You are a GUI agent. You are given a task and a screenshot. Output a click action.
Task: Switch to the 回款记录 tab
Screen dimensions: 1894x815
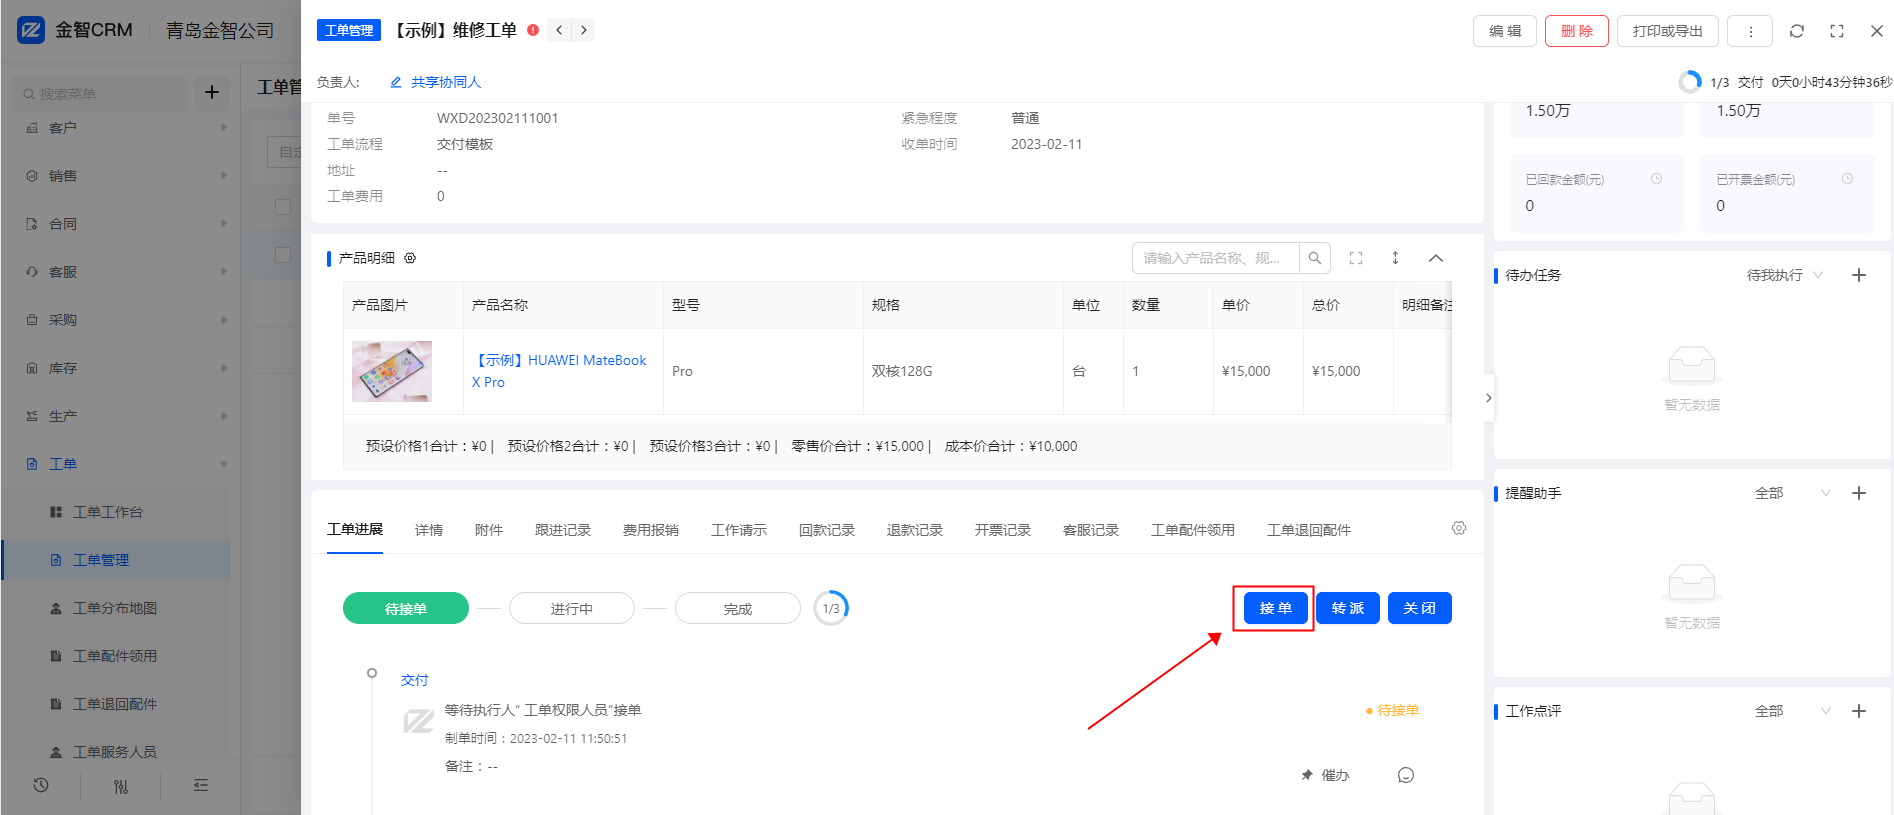coord(826,530)
